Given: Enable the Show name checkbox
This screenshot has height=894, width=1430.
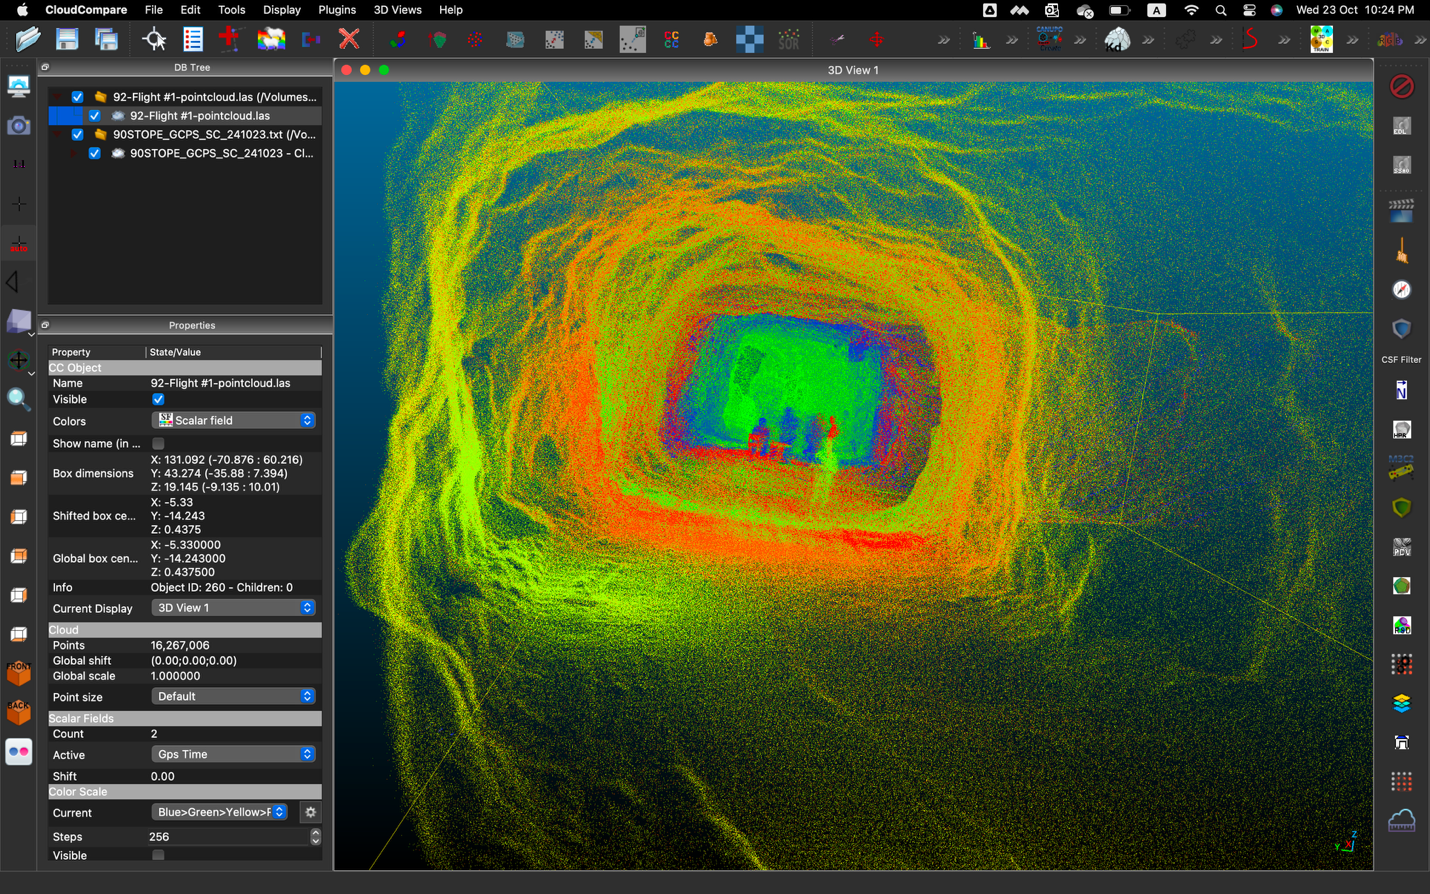Looking at the screenshot, I should (x=158, y=443).
